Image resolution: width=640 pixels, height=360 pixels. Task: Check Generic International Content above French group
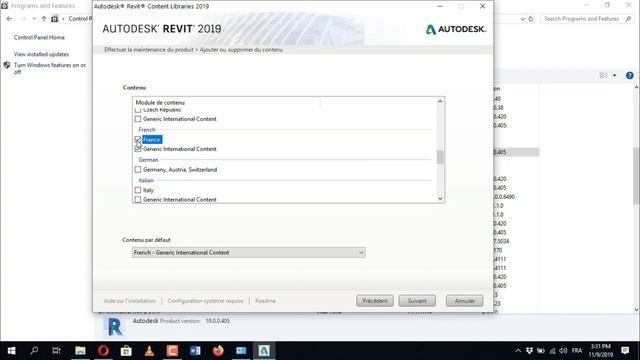(138, 119)
